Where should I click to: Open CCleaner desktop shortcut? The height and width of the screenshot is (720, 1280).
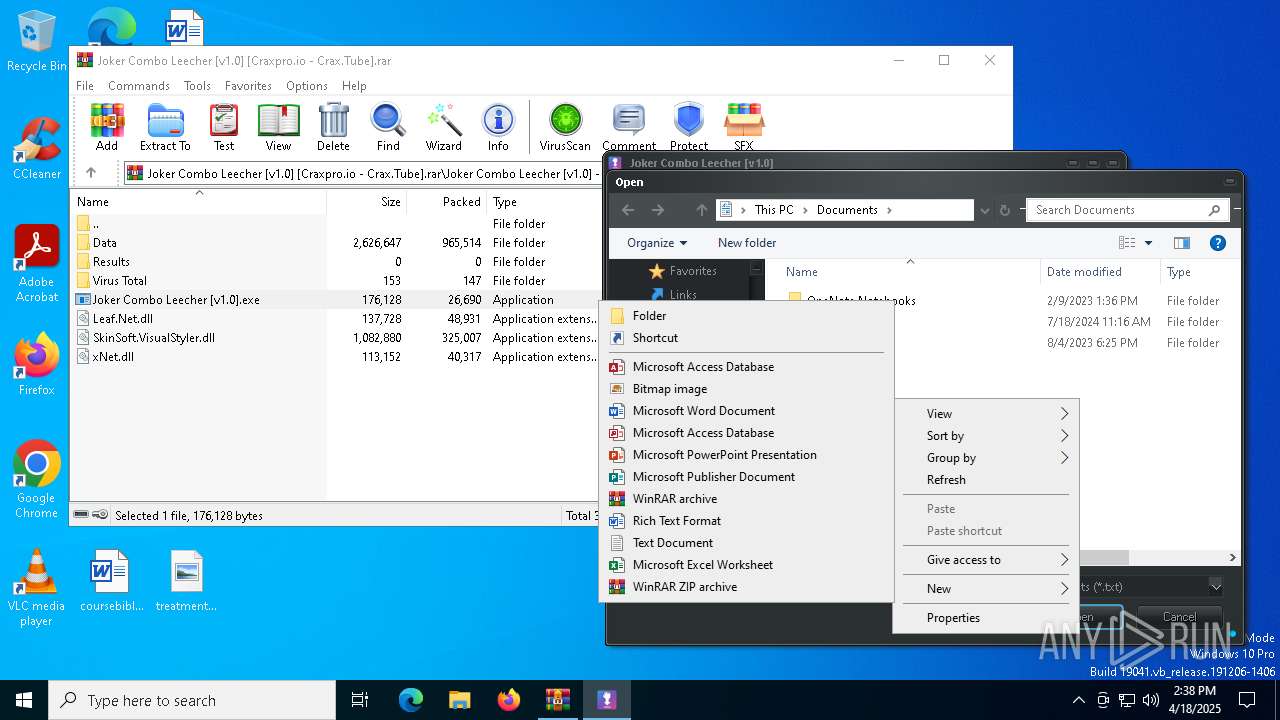36,148
